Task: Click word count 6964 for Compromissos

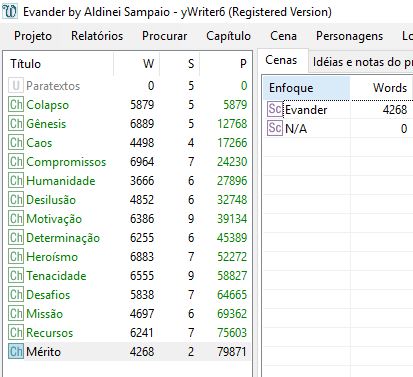Action: [x=142, y=162]
